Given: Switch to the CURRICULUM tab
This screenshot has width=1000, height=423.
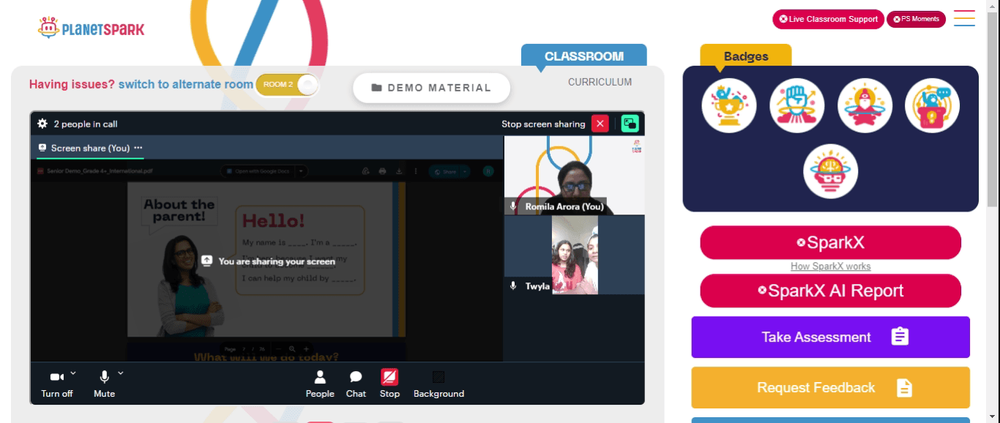Looking at the screenshot, I should coord(600,82).
